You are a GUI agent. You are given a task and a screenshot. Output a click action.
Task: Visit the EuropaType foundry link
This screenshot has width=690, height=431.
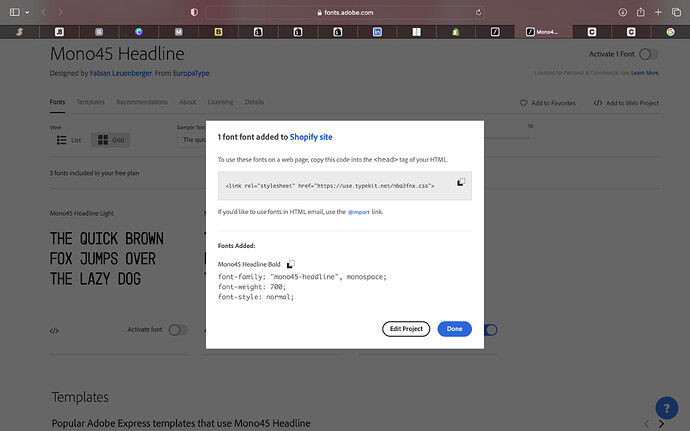point(191,73)
